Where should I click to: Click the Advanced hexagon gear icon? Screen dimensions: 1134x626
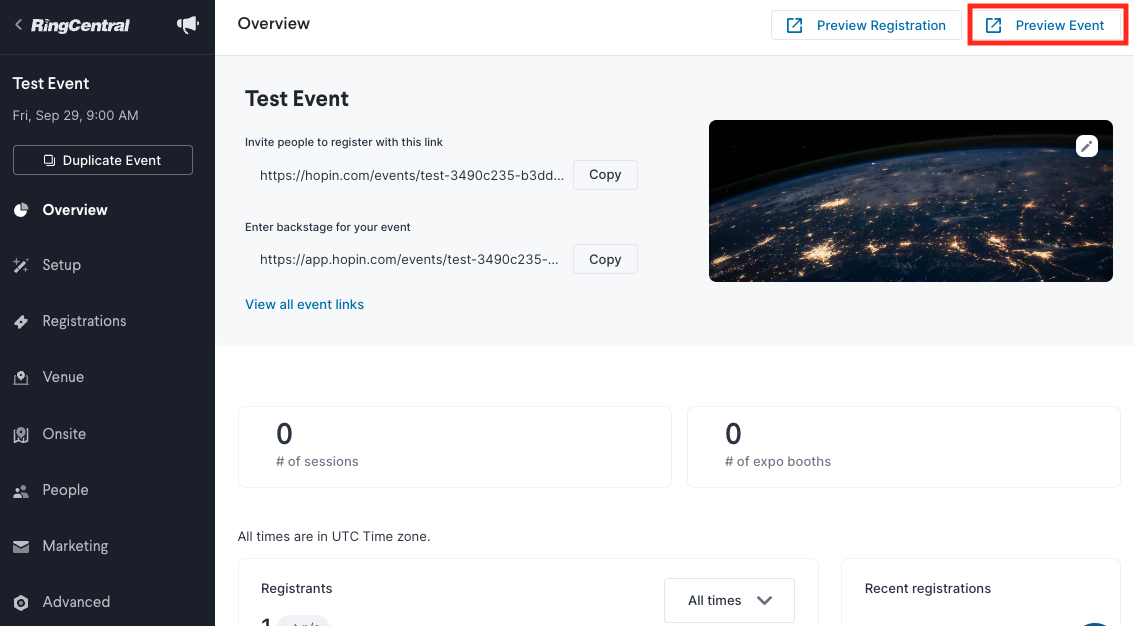point(21,602)
